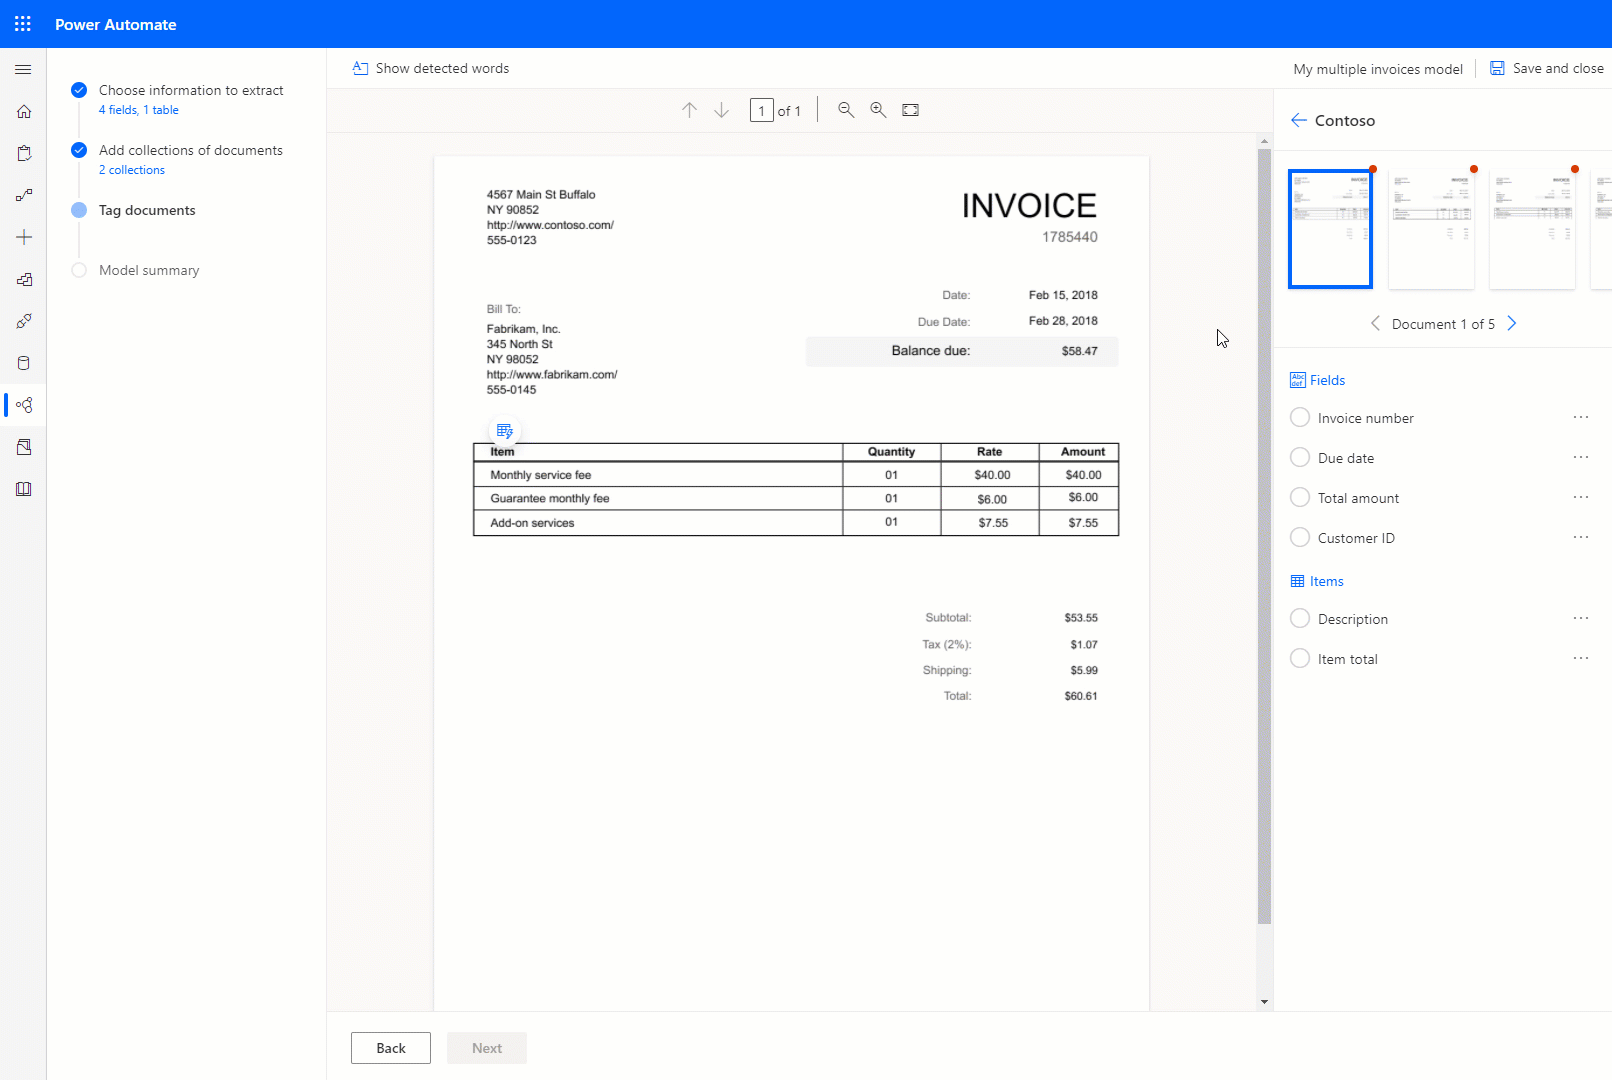Screen dimensions: 1612x1080
Task: Open the Microsoft app launcher grid
Action: [22, 24]
